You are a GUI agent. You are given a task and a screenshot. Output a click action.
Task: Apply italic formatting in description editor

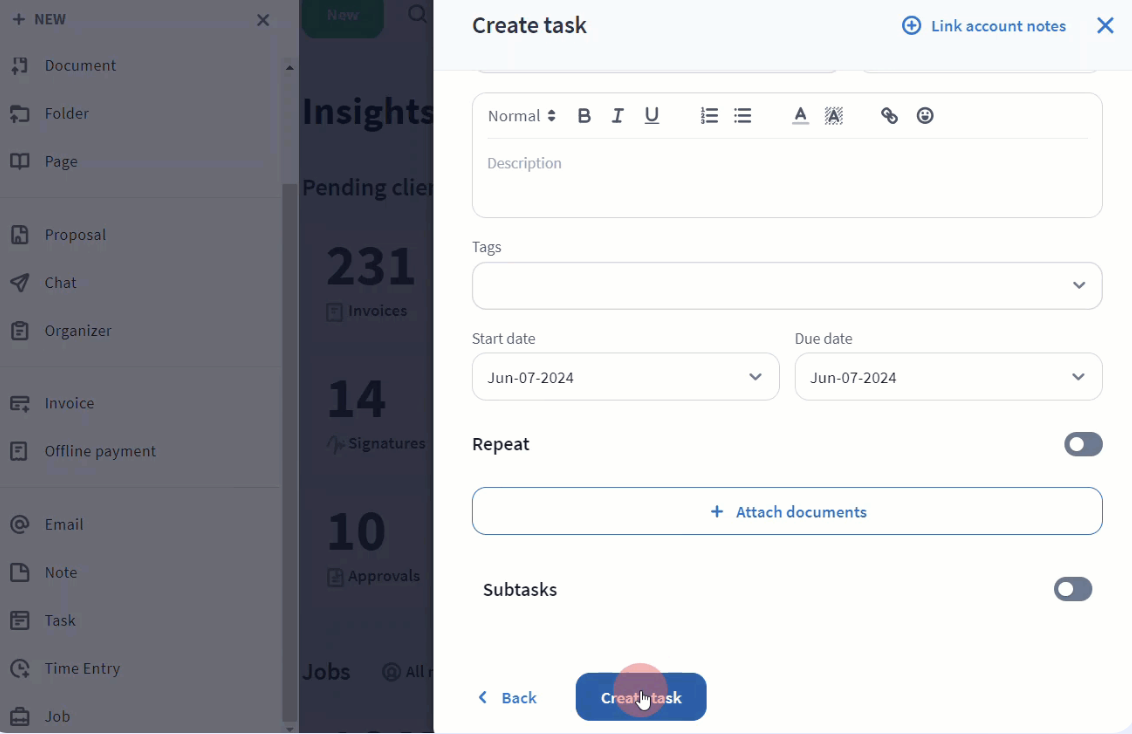click(x=617, y=115)
